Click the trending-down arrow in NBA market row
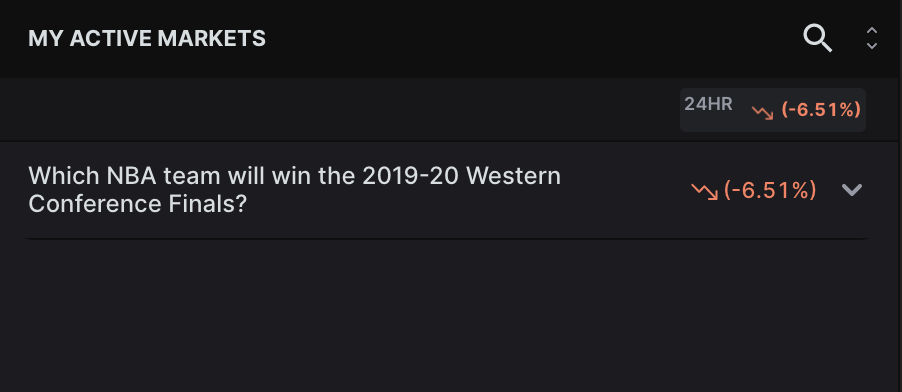The width and height of the screenshot is (902, 392). 705,191
